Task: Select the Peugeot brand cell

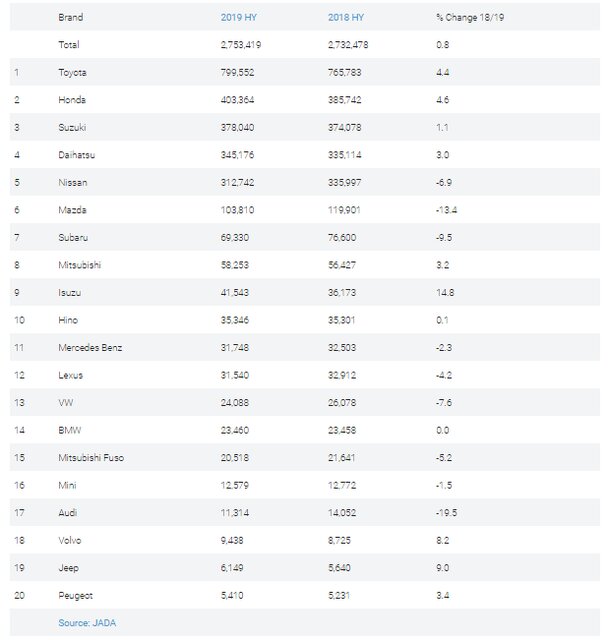Action: 76,595
